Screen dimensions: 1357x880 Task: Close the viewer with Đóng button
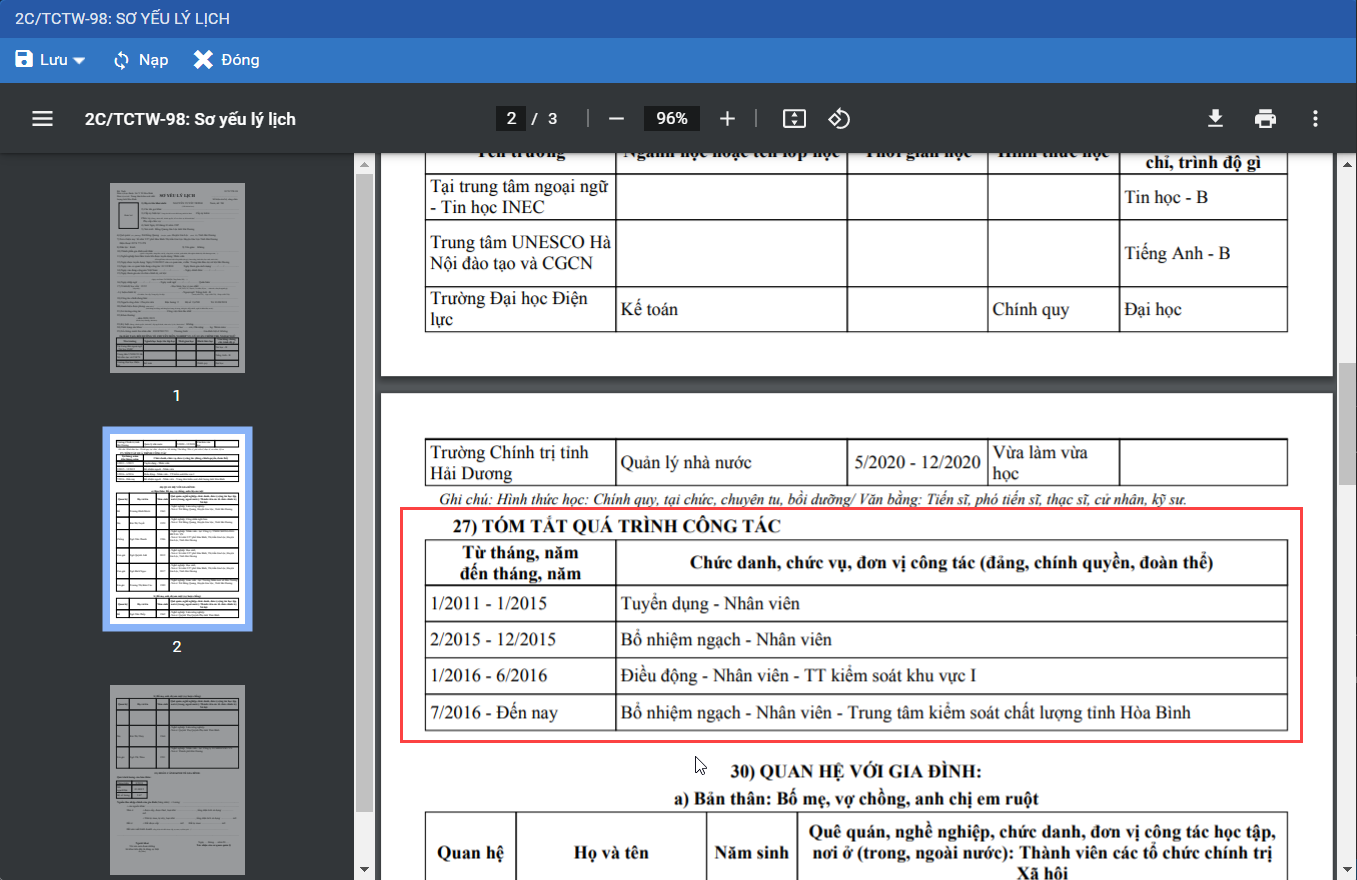click(x=227, y=60)
